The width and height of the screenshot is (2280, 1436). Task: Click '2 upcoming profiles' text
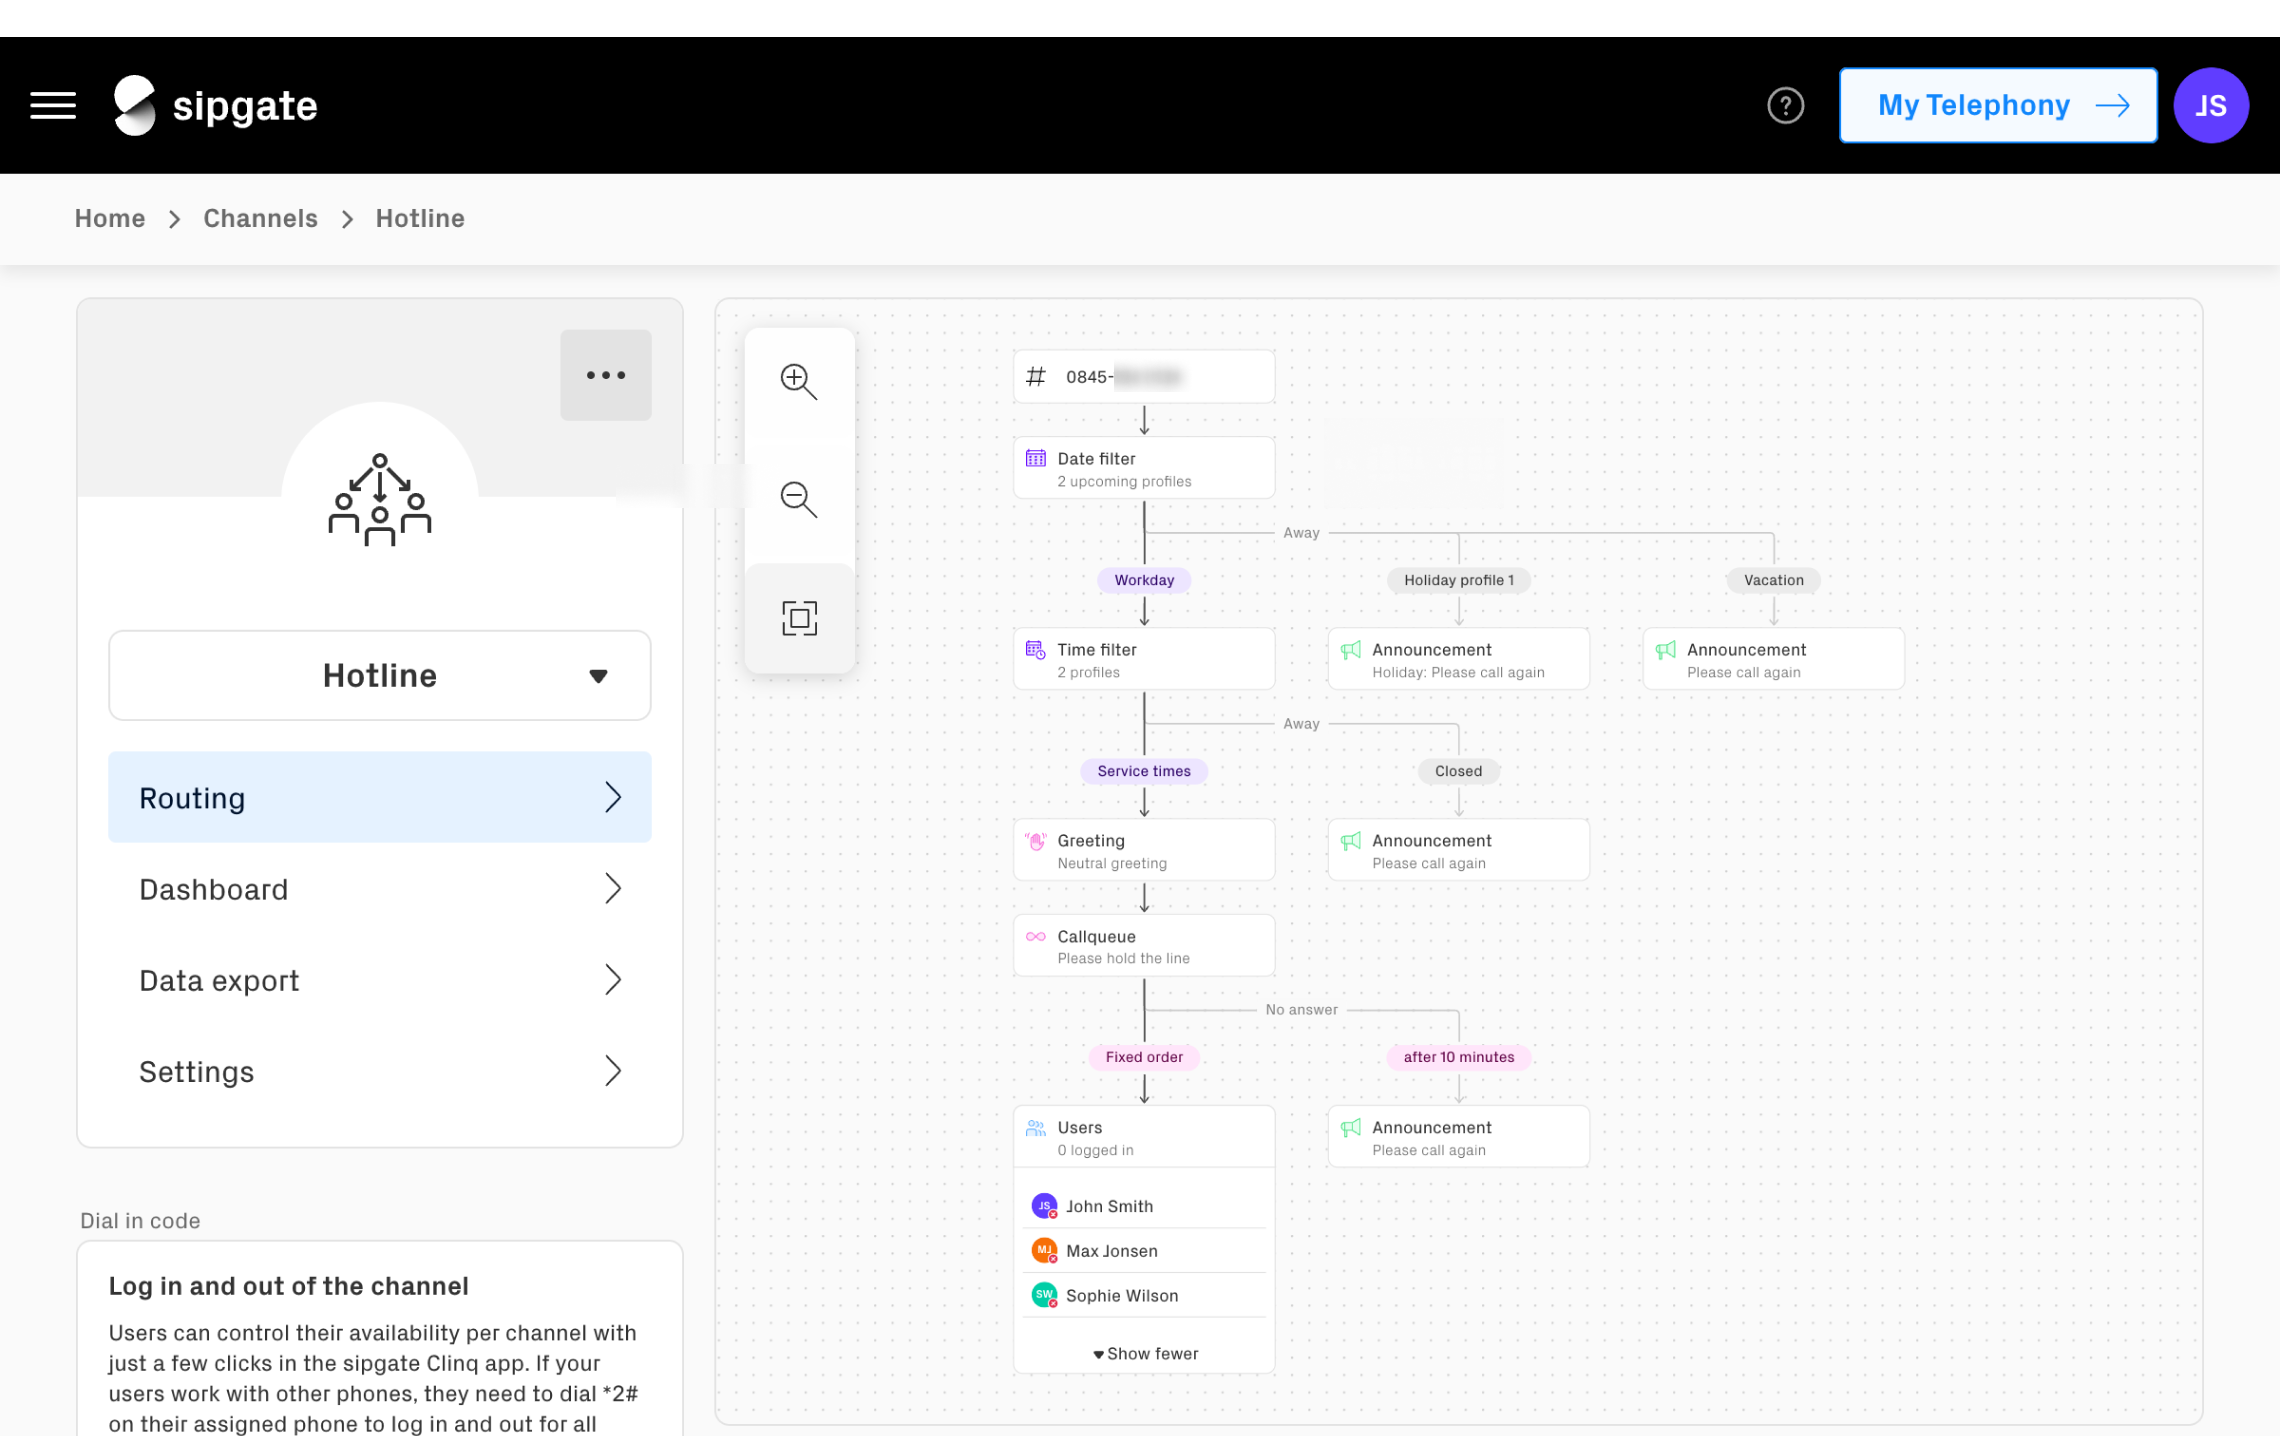click(x=1124, y=482)
